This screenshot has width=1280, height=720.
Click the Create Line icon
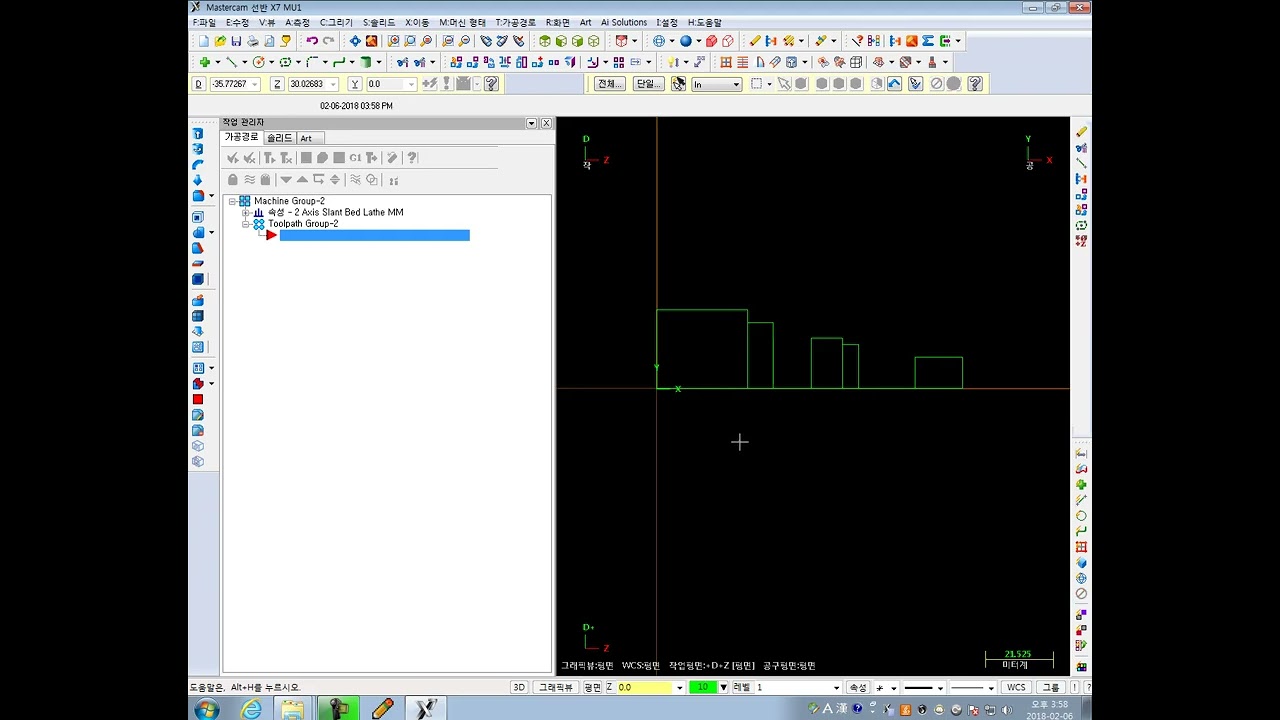(x=231, y=62)
